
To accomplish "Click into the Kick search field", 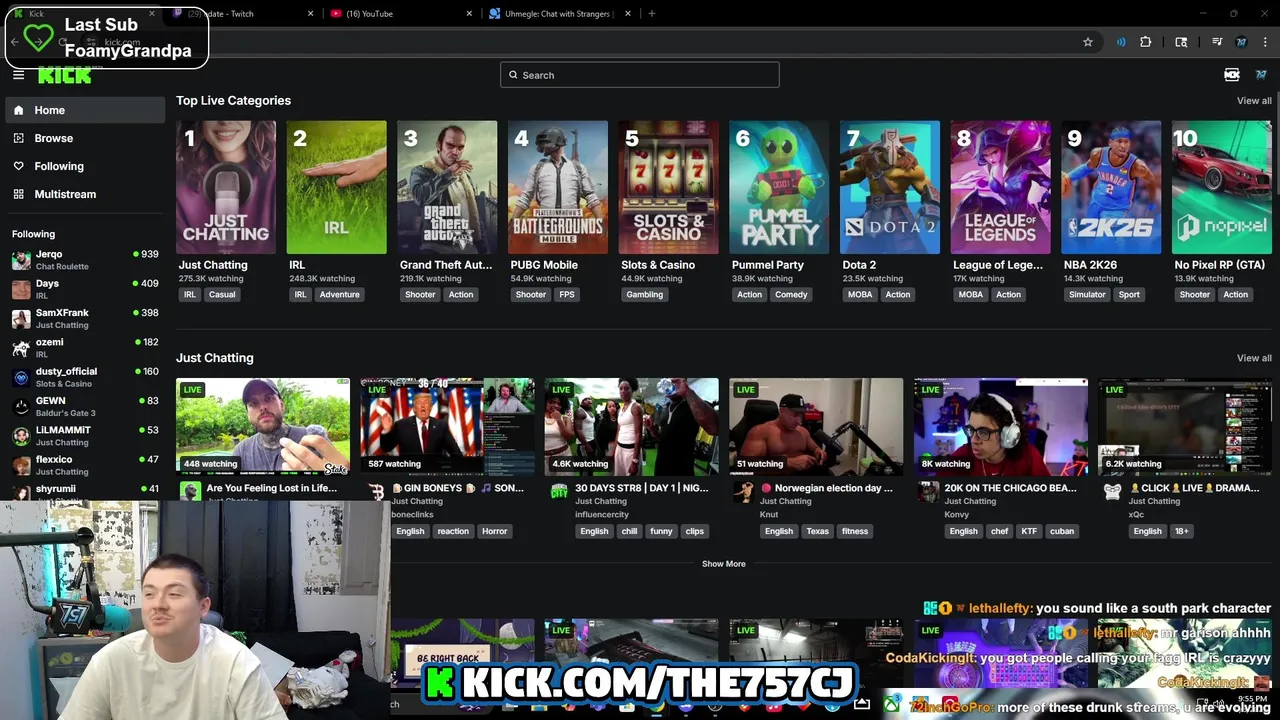I will tap(640, 75).
